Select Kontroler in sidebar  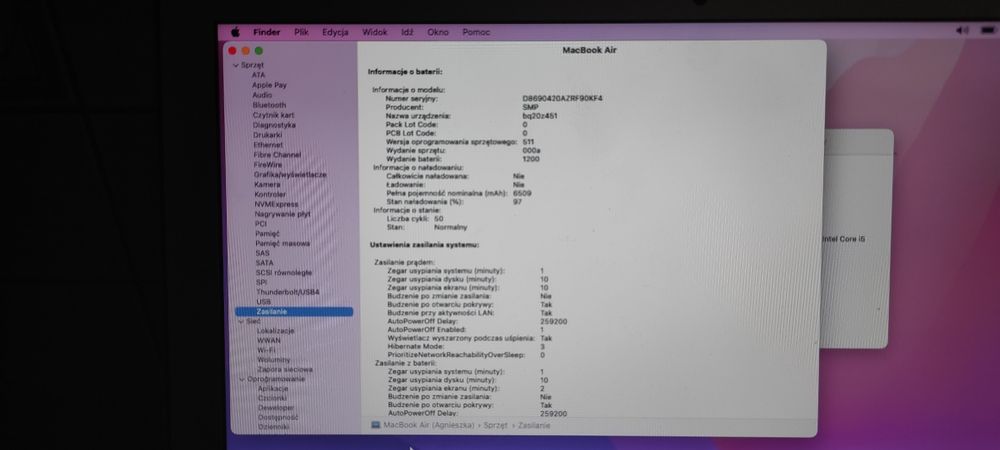tap(270, 194)
